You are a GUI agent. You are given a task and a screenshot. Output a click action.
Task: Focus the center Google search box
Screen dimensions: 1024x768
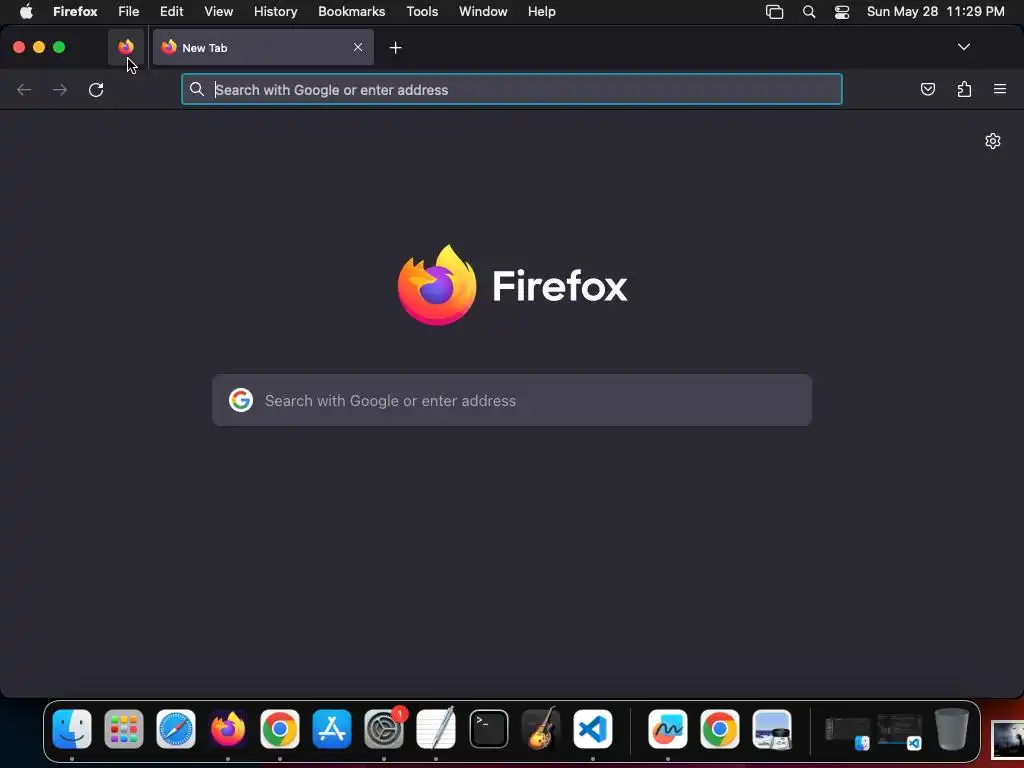512,400
